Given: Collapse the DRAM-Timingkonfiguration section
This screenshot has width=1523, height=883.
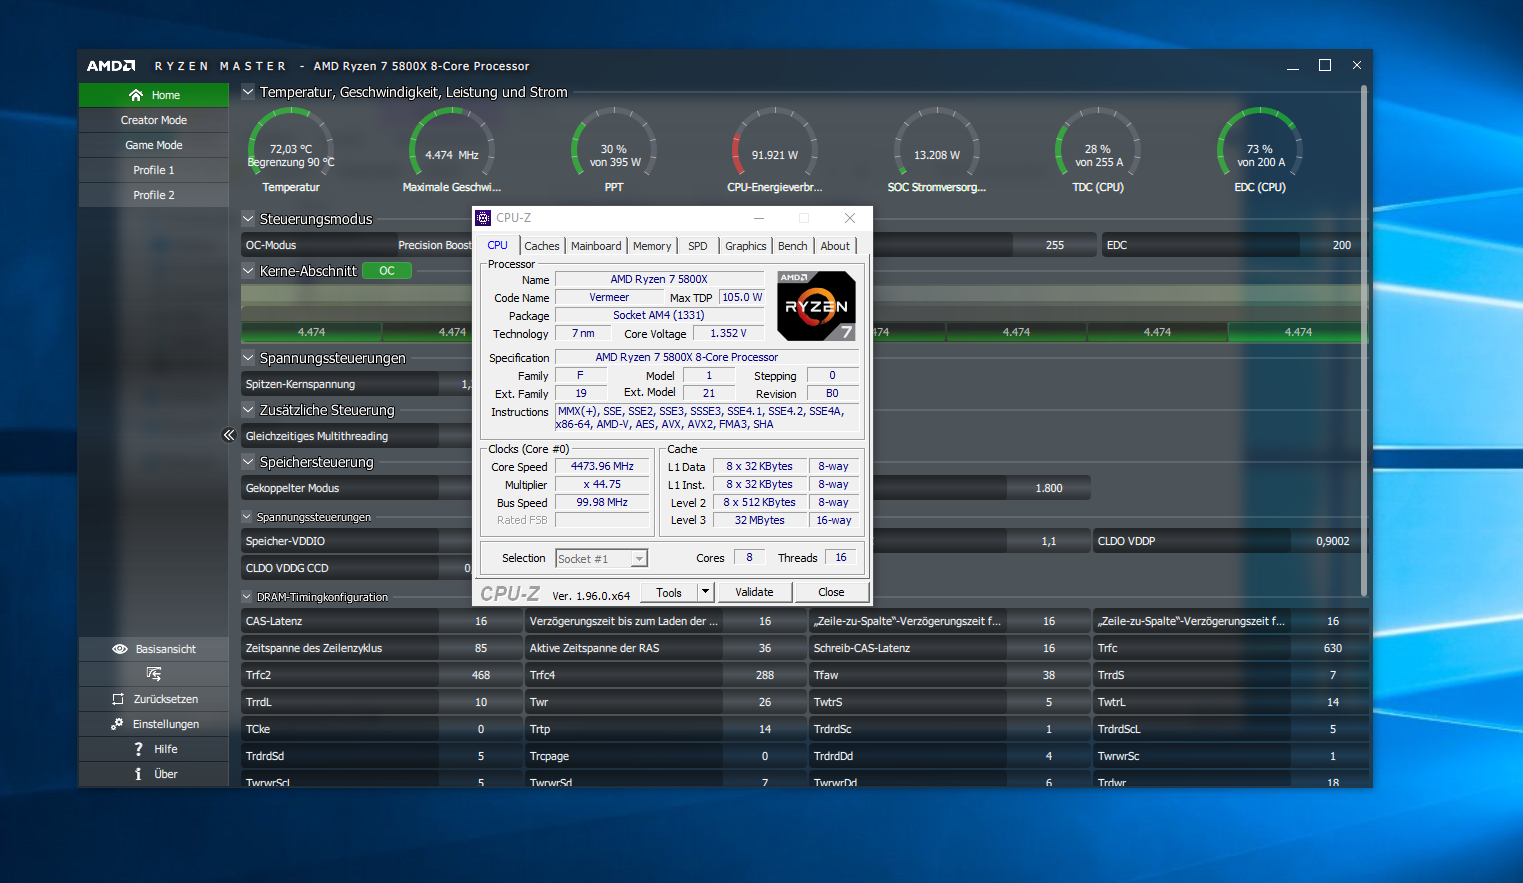Looking at the screenshot, I should pos(247,597).
